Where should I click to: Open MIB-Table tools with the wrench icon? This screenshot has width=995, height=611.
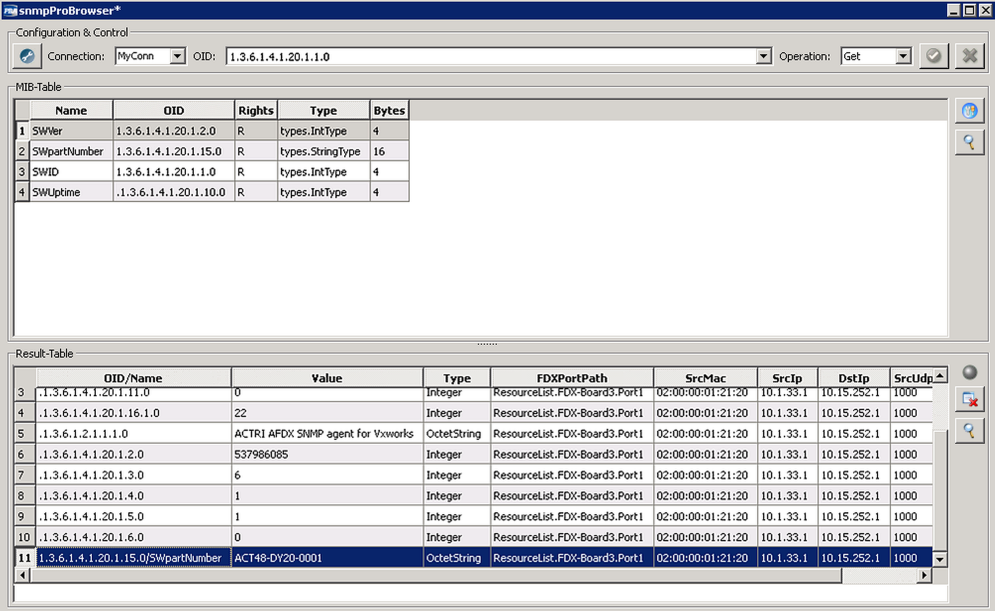click(968, 110)
